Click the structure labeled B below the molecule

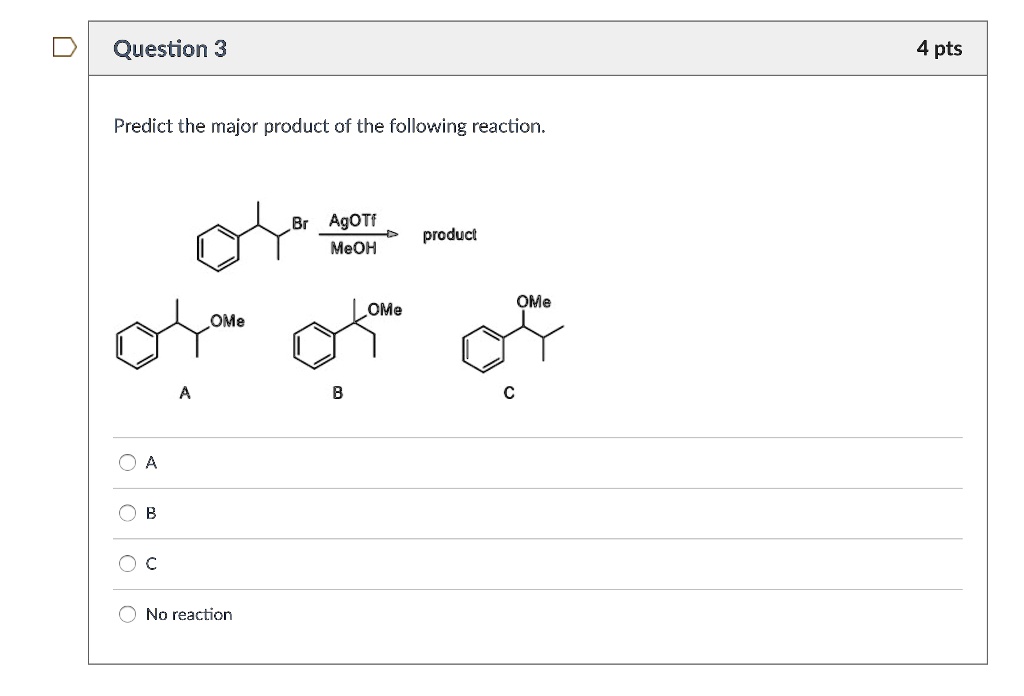pos(337,391)
